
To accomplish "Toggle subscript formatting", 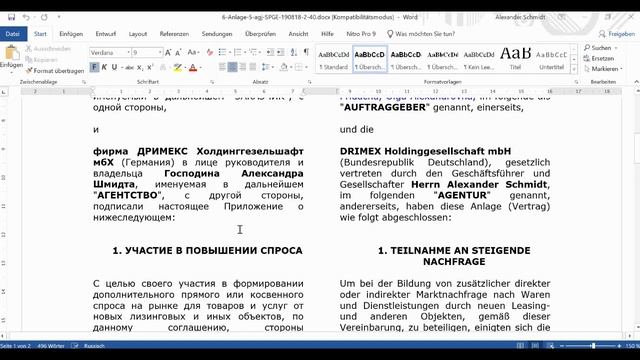I will coord(140,67).
